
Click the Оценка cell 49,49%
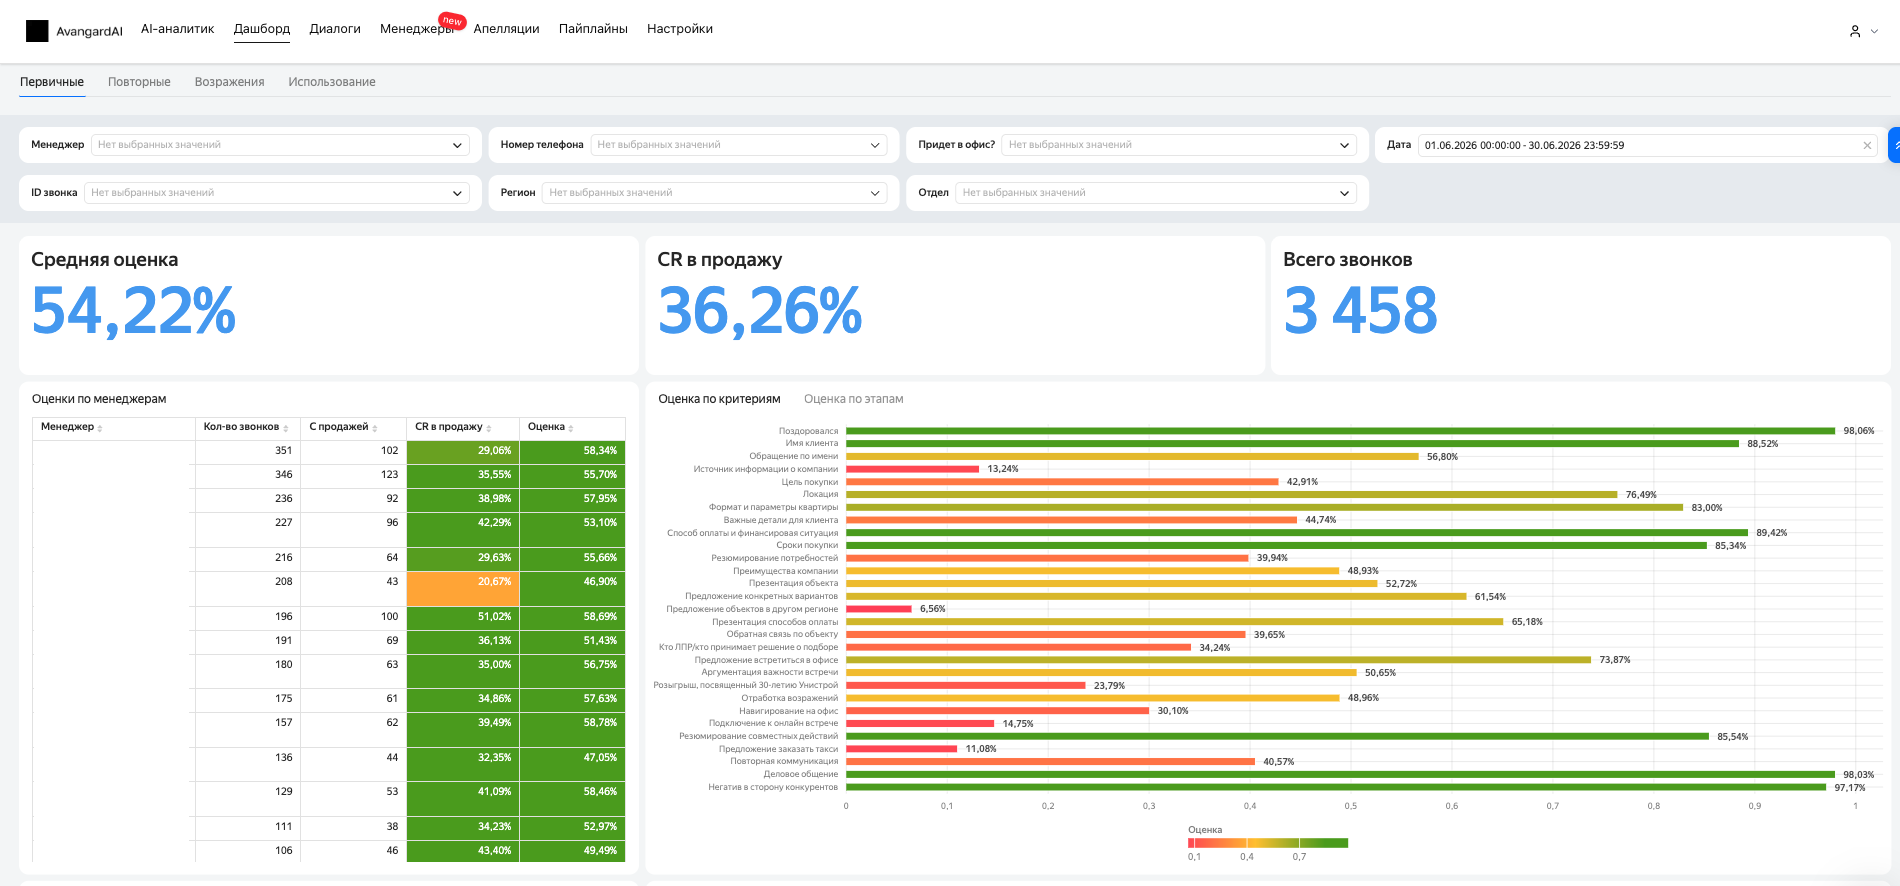(x=572, y=851)
